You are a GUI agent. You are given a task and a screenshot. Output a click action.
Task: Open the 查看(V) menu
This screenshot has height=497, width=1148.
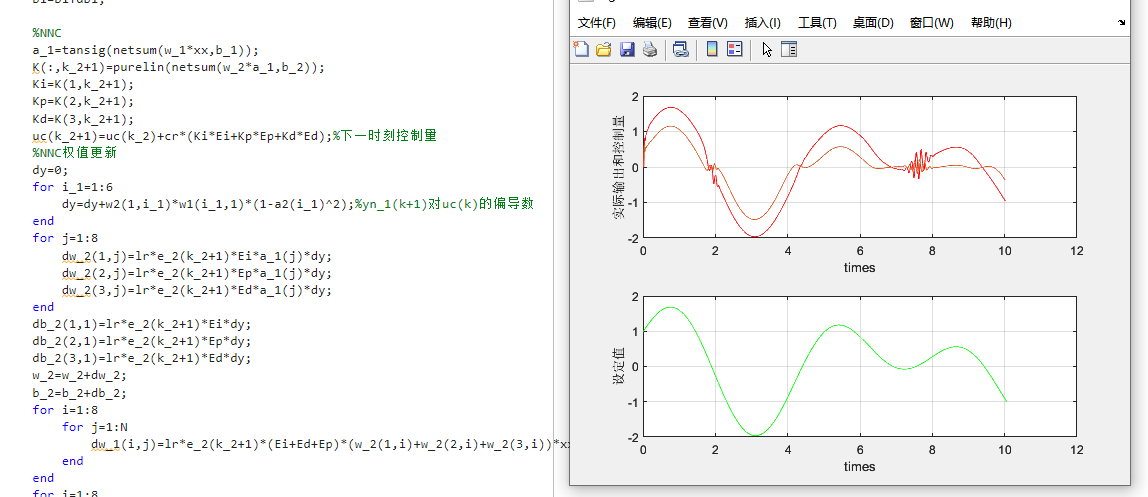pyautogui.click(x=708, y=23)
